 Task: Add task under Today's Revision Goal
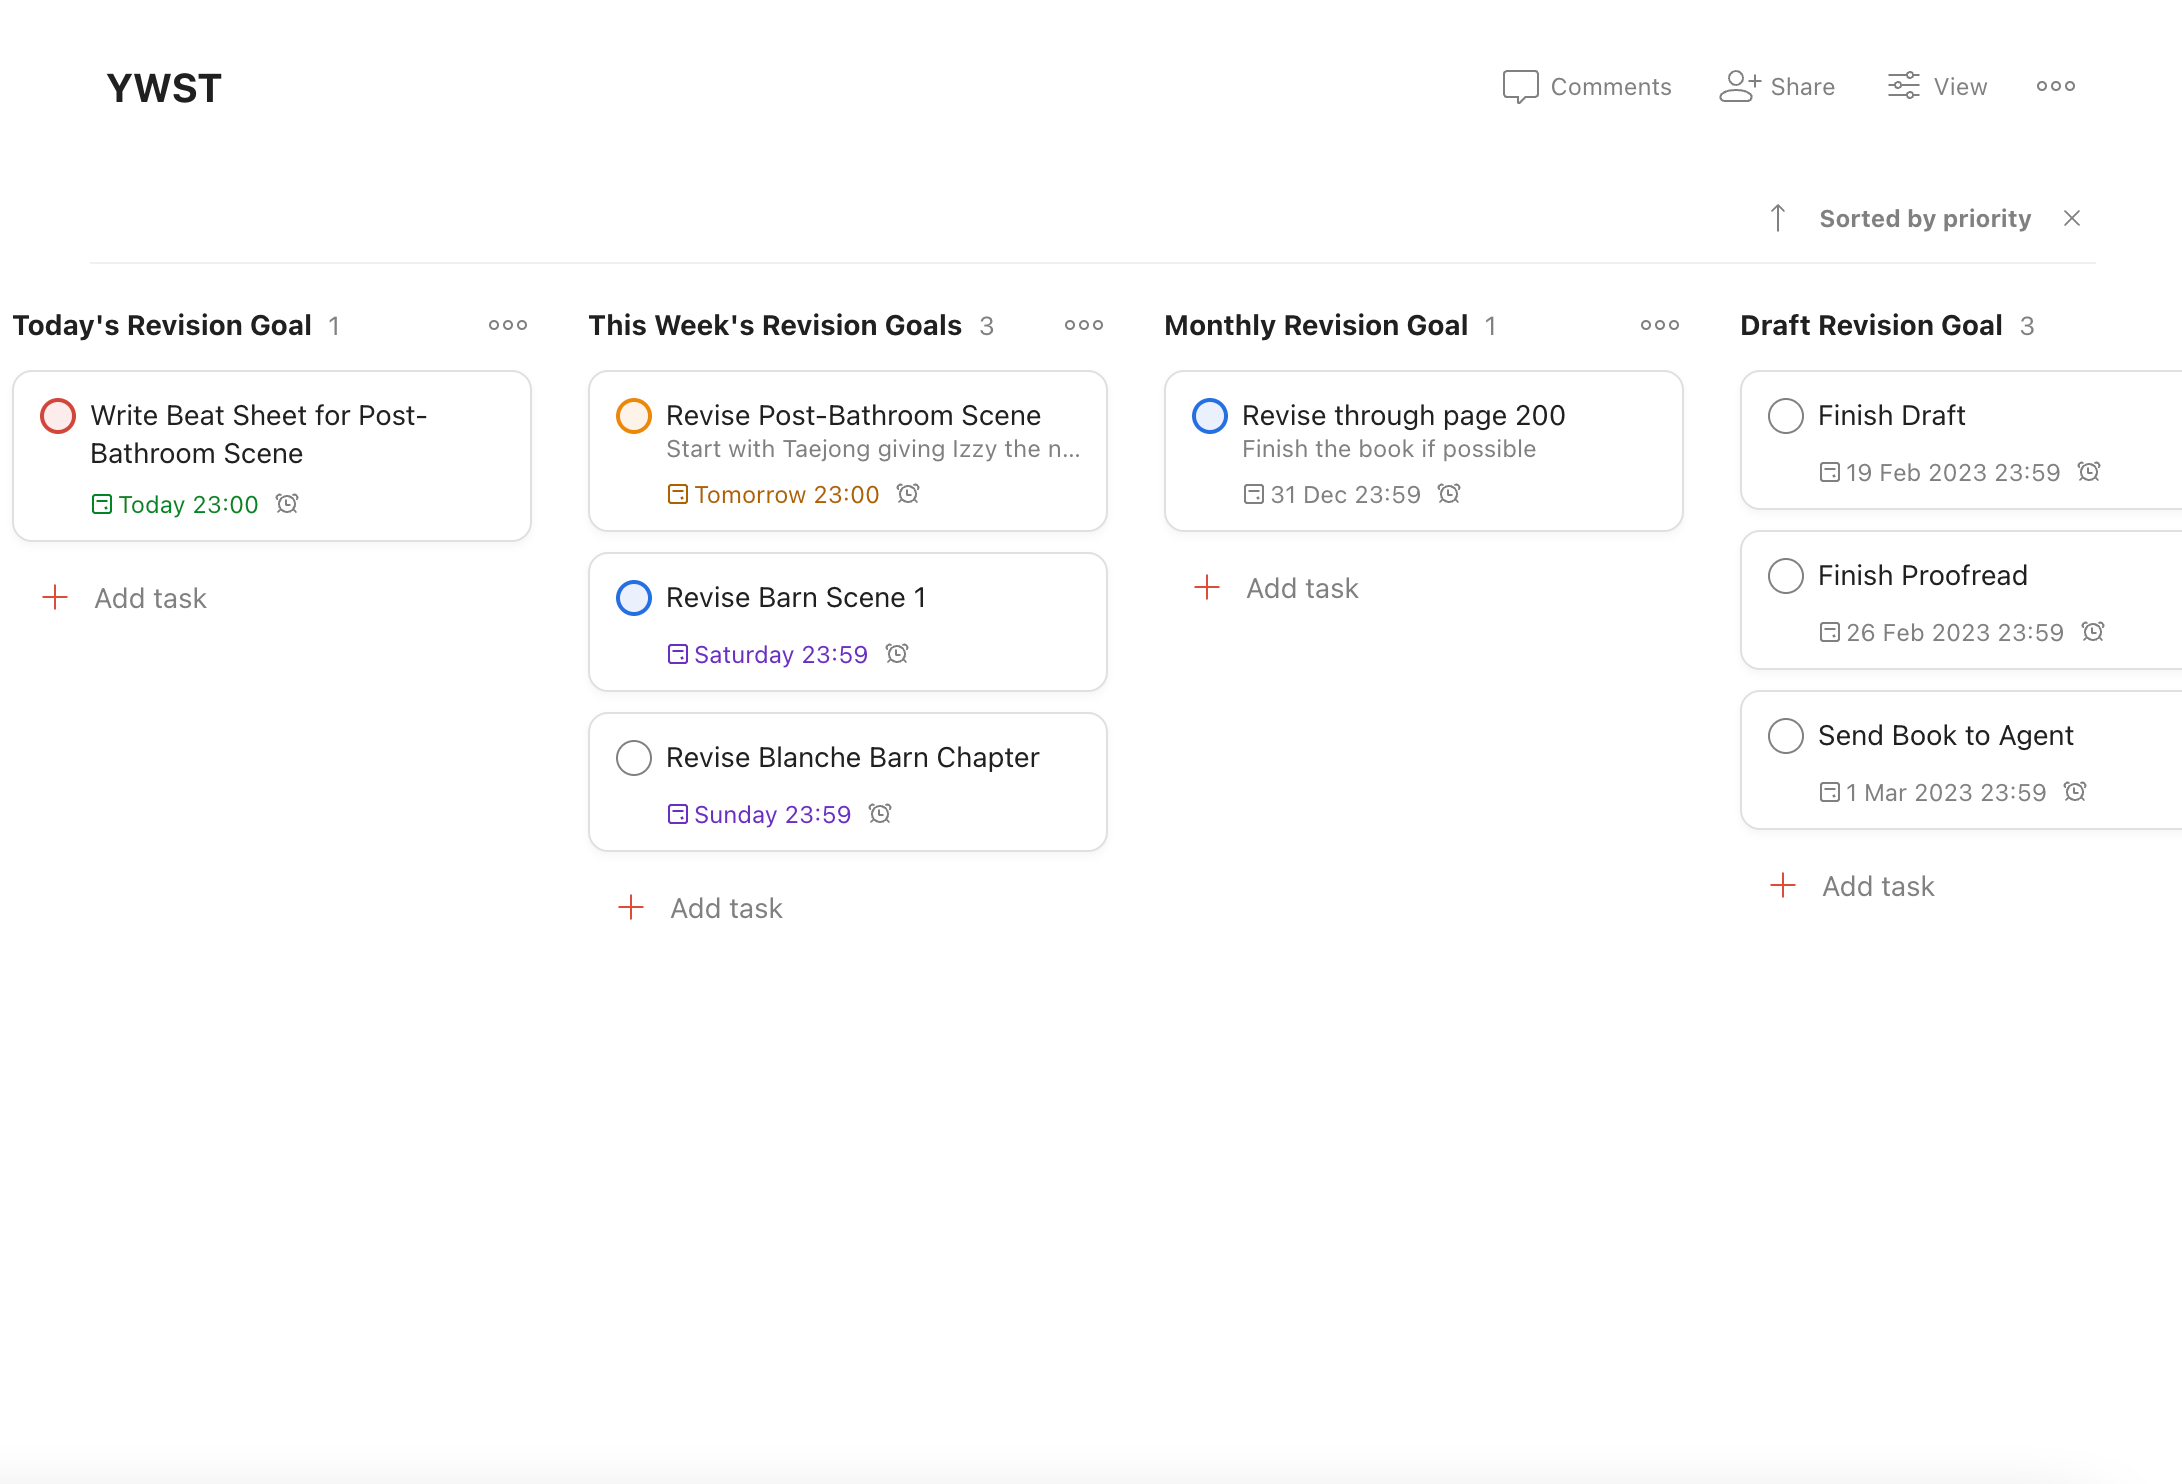150,598
